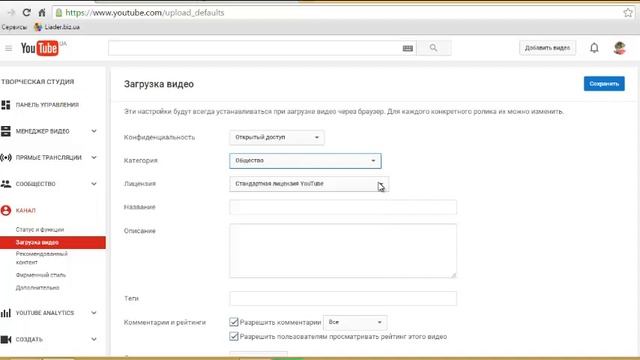The height and width of the screenshot is (360, 640).
Task: Toggle the Разрешить комментарии checkbox
Action: [233, 322]
